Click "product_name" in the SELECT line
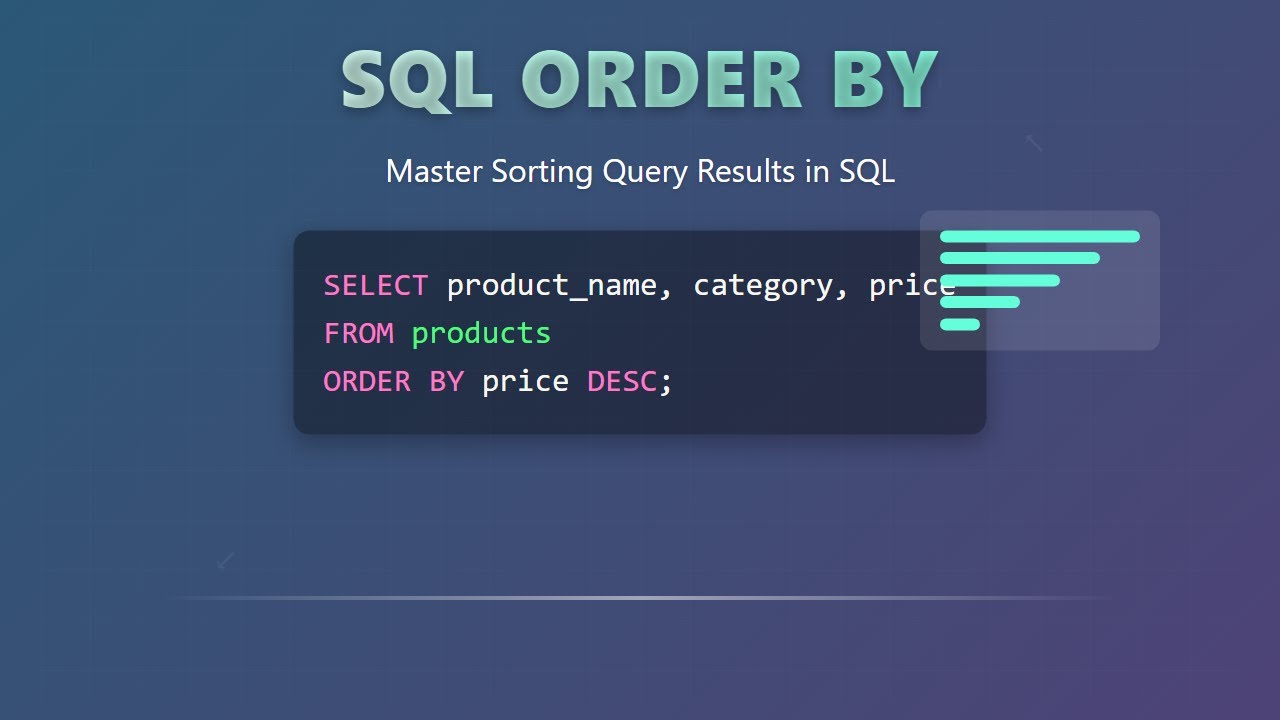Image resolution: width=1280 pixels, height=720 pixels. click(551, 286)
